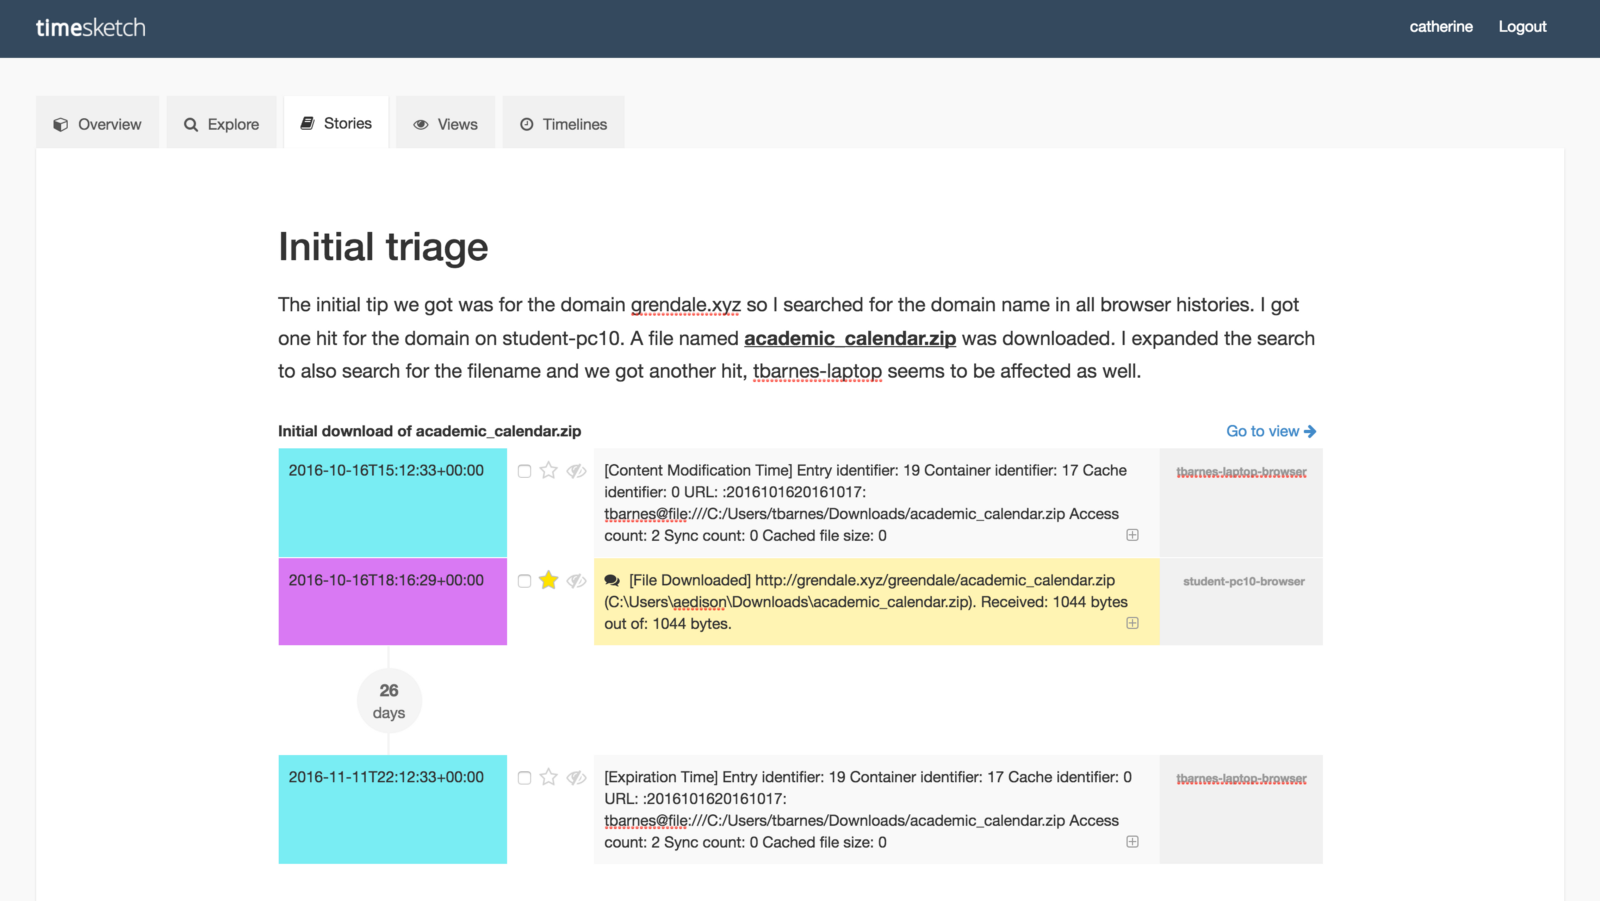The height and width of the screenshot is (901, 1600).
Task: Hide the Expiration Time event
Action: click(x=576, y=777)
